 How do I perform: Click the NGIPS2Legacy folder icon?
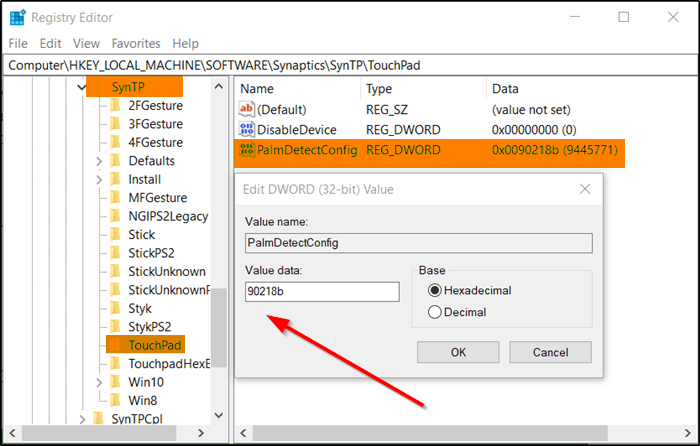click(115, 216)
